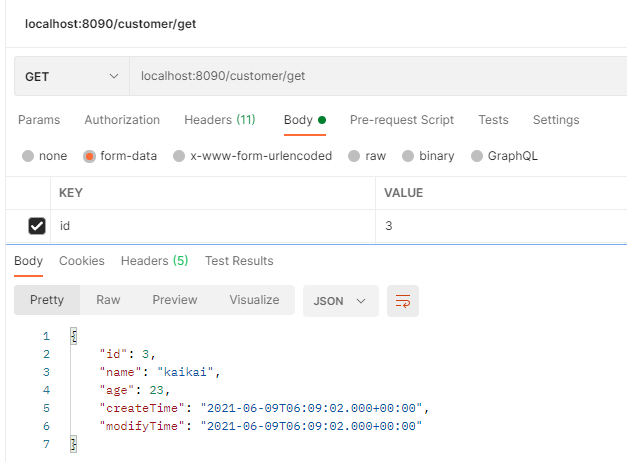Select binary body type radio
The width and height of the screenshot is (627, 462).
tap(407, 156)
